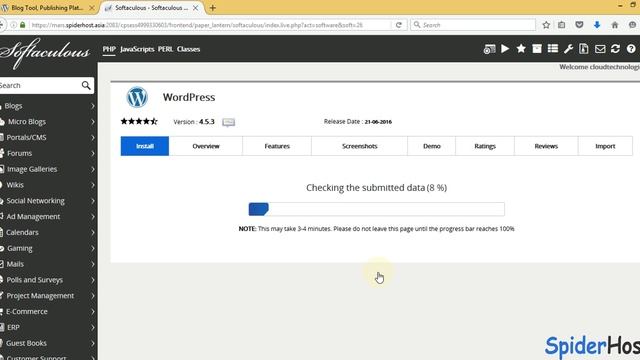640x360 pixels.
Task: Go to browser home page icon
Action: [615, 25]
